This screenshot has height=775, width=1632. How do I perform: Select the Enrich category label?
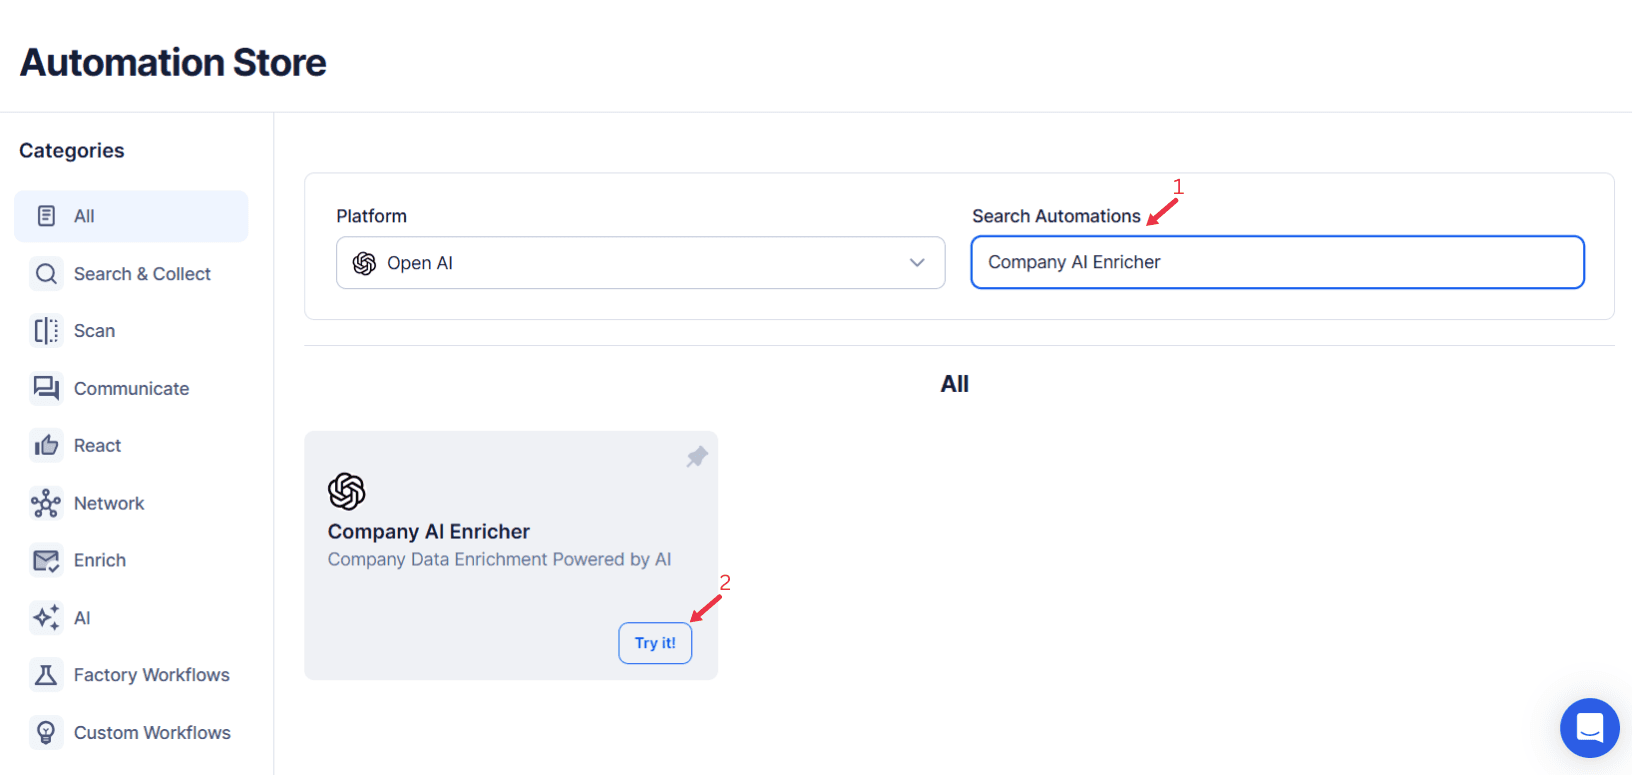pos(100,561)
